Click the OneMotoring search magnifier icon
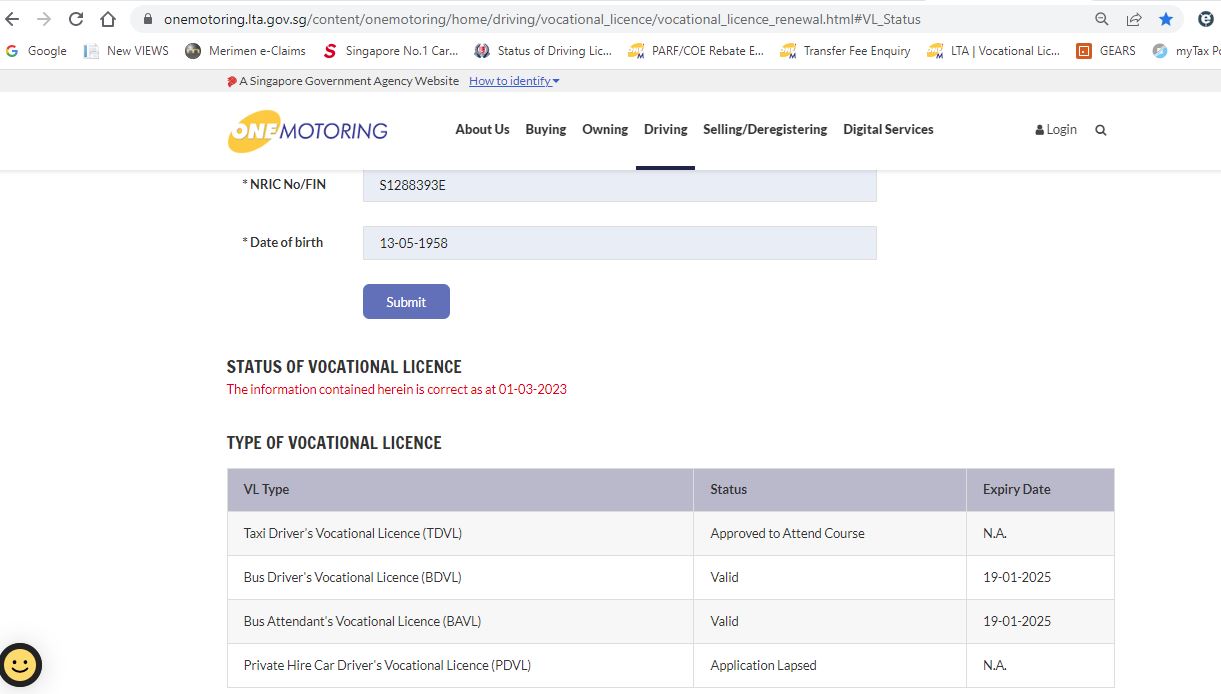This screenshot has width=1221, height=694. point(1101,130)
